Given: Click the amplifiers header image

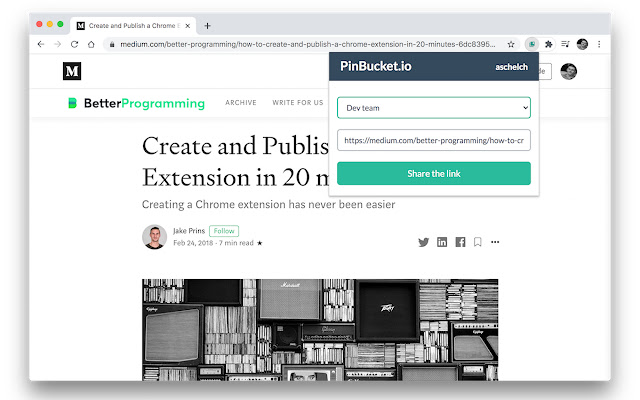Looking at the screenshot, I should click(x=320, y=330).
